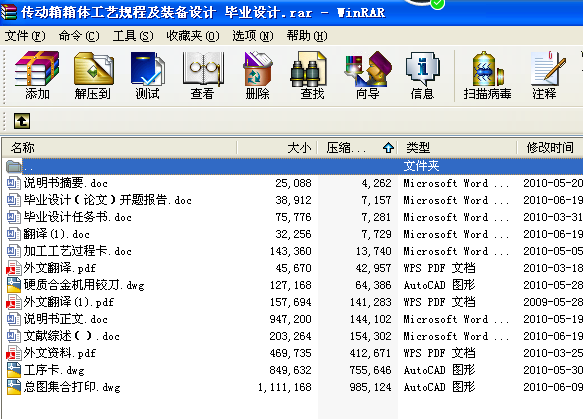Click the WinRAR title bar books icon
Screen dimensions: 583x419
click(x=9, y=12)
